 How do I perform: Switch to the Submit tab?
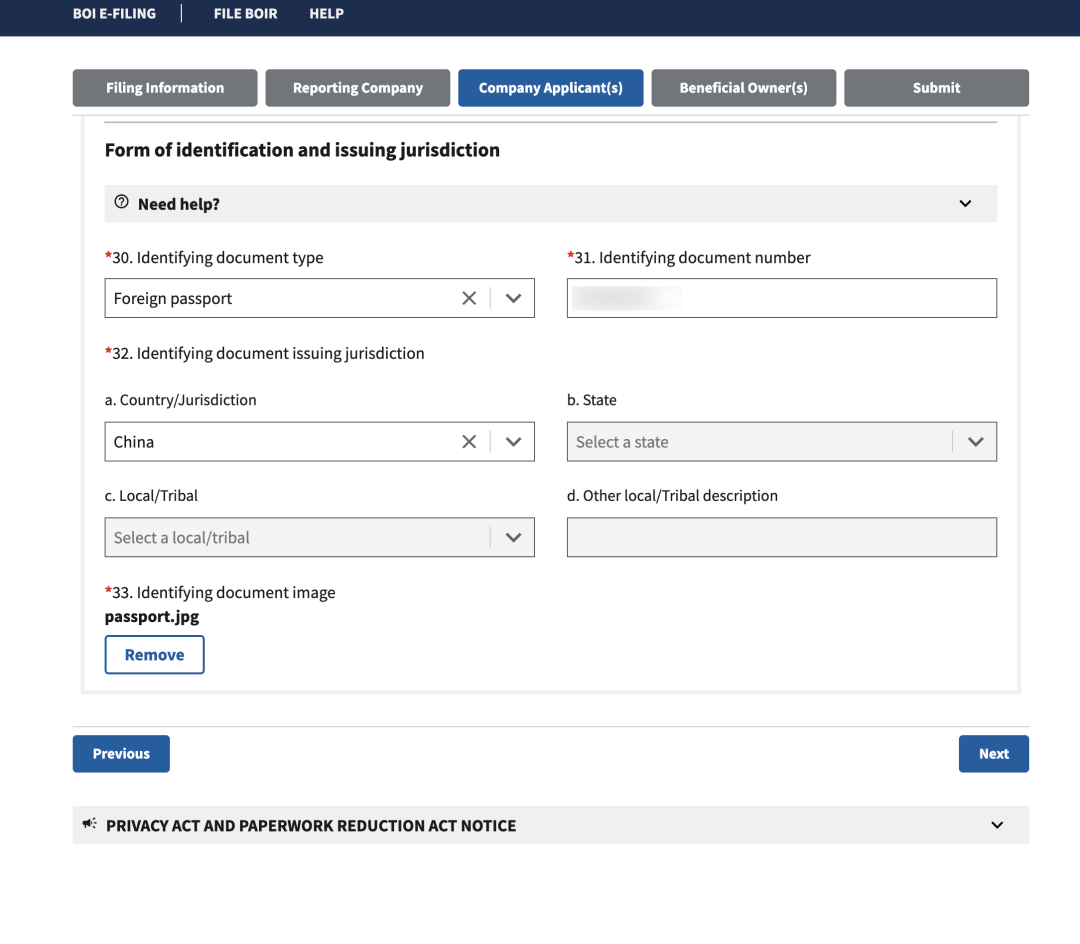click(936, 88)
